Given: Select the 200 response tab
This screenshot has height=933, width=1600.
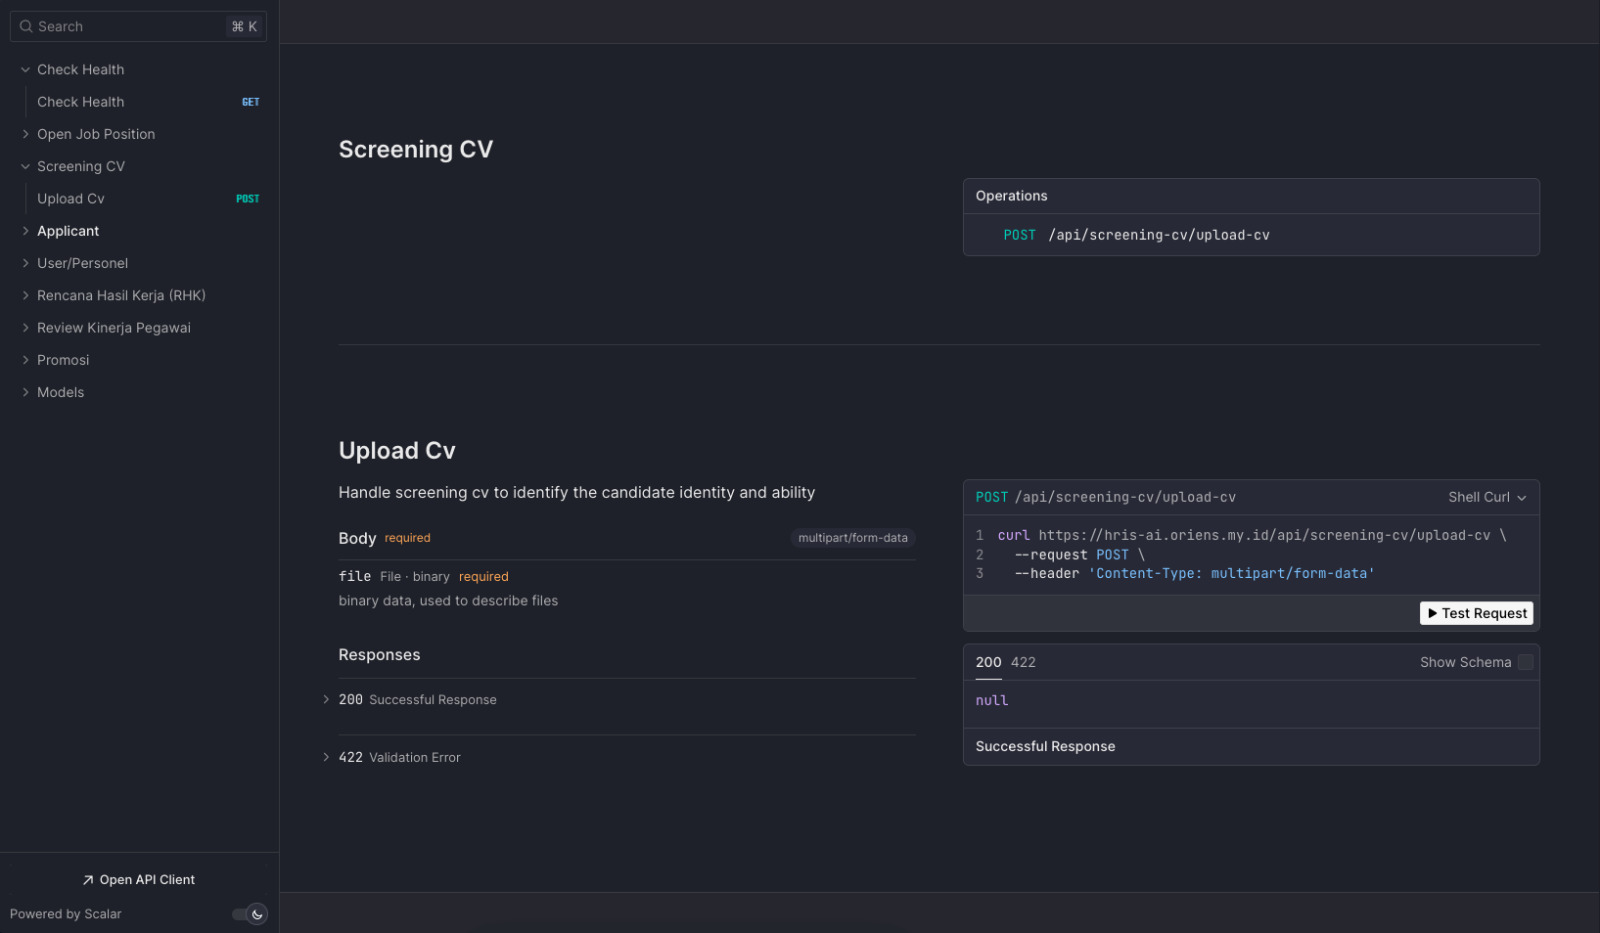Looking at the screenshot, I should [x=988, y=662].
